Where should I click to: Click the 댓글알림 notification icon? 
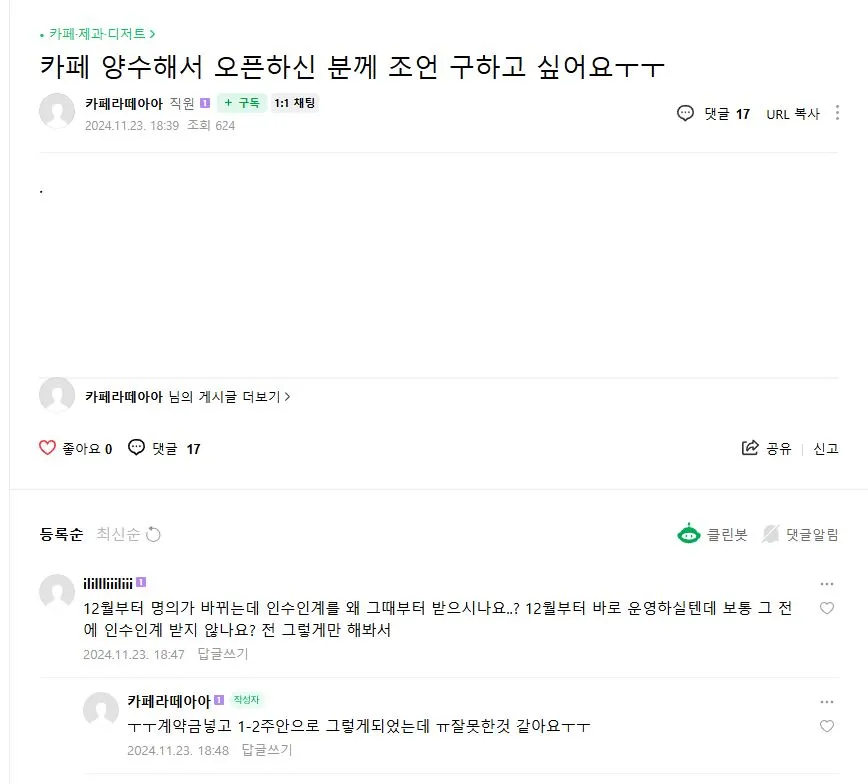772,534
